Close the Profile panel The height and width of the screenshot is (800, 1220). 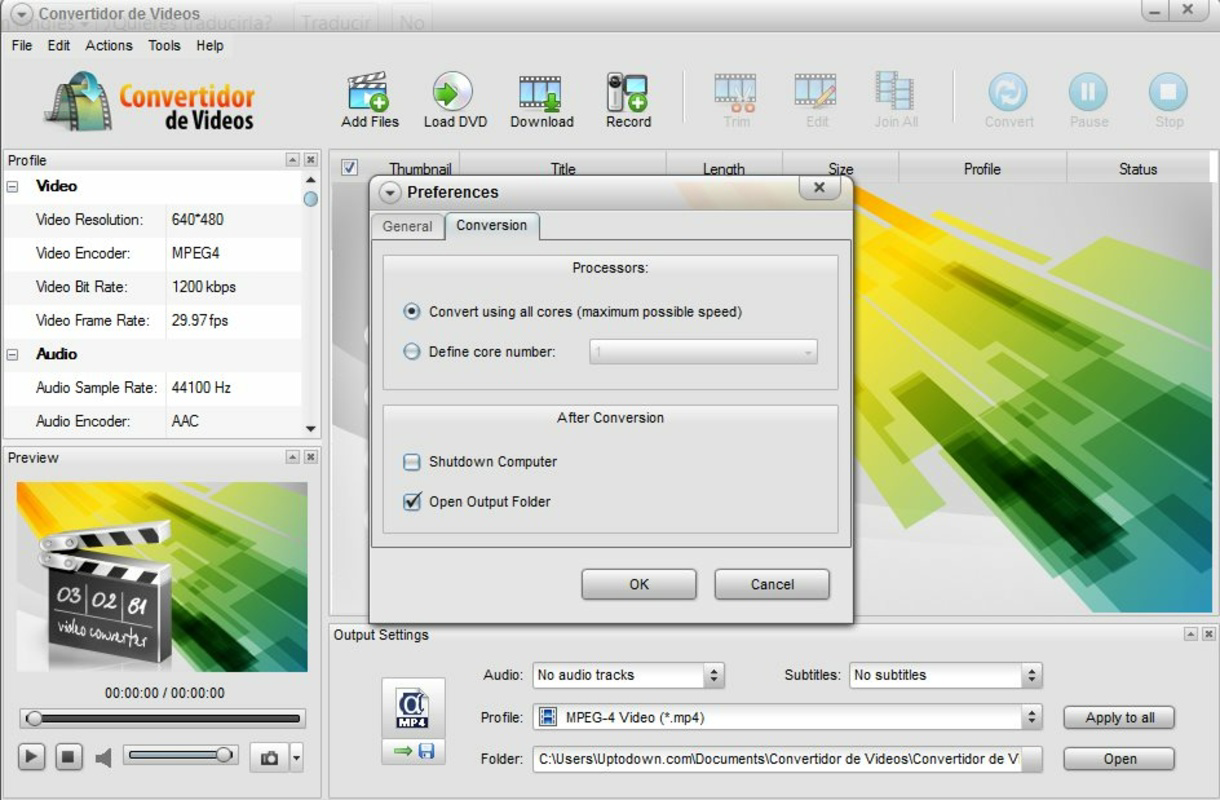tap(311, 160)
